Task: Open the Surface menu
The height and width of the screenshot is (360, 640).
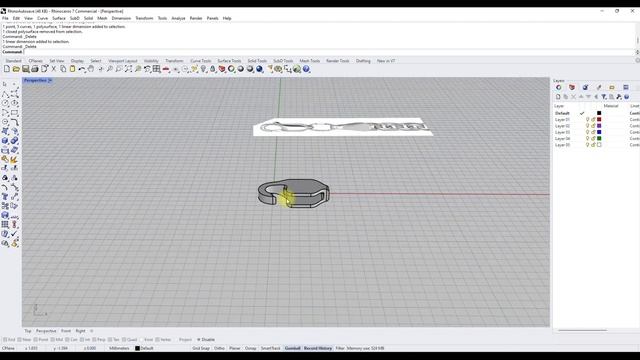Action: (x=59, y=18)
